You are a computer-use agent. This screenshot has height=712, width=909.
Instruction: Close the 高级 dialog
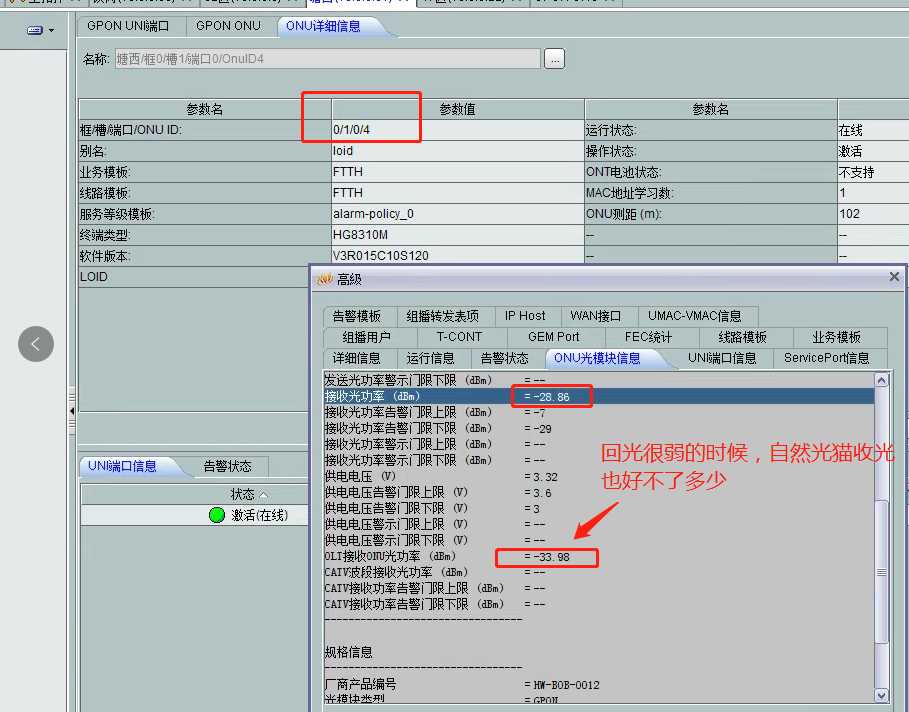point(894,278)
